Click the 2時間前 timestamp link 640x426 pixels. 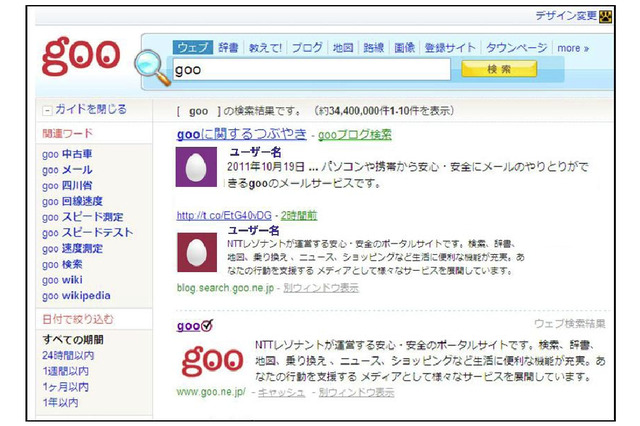pos(299,215)
